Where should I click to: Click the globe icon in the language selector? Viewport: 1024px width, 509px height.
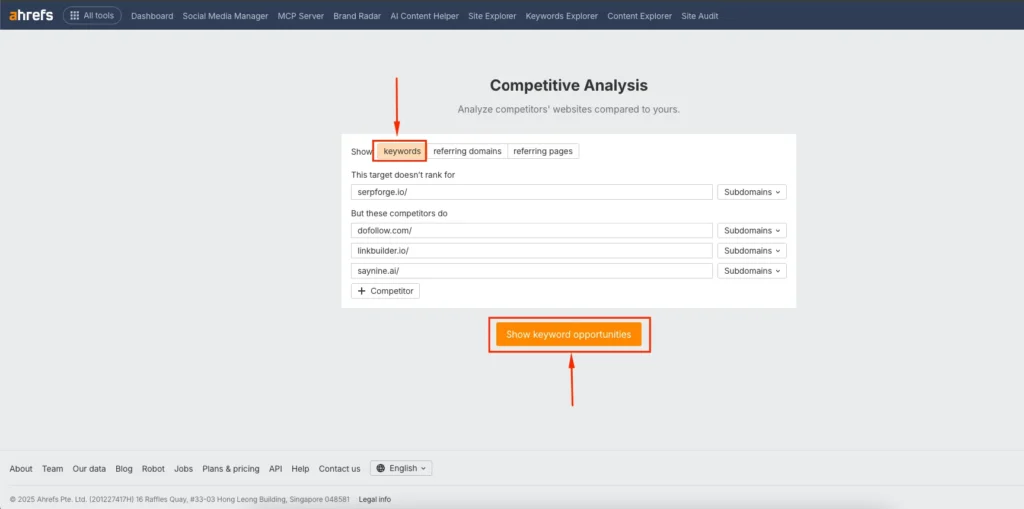(381, 468)
